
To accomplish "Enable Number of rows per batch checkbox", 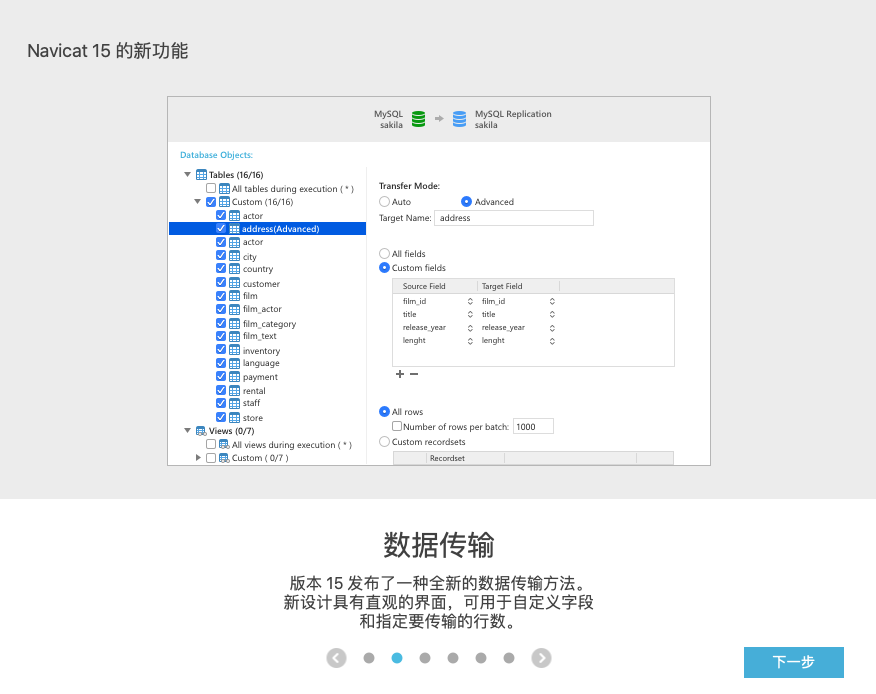I will pos(397,426).
